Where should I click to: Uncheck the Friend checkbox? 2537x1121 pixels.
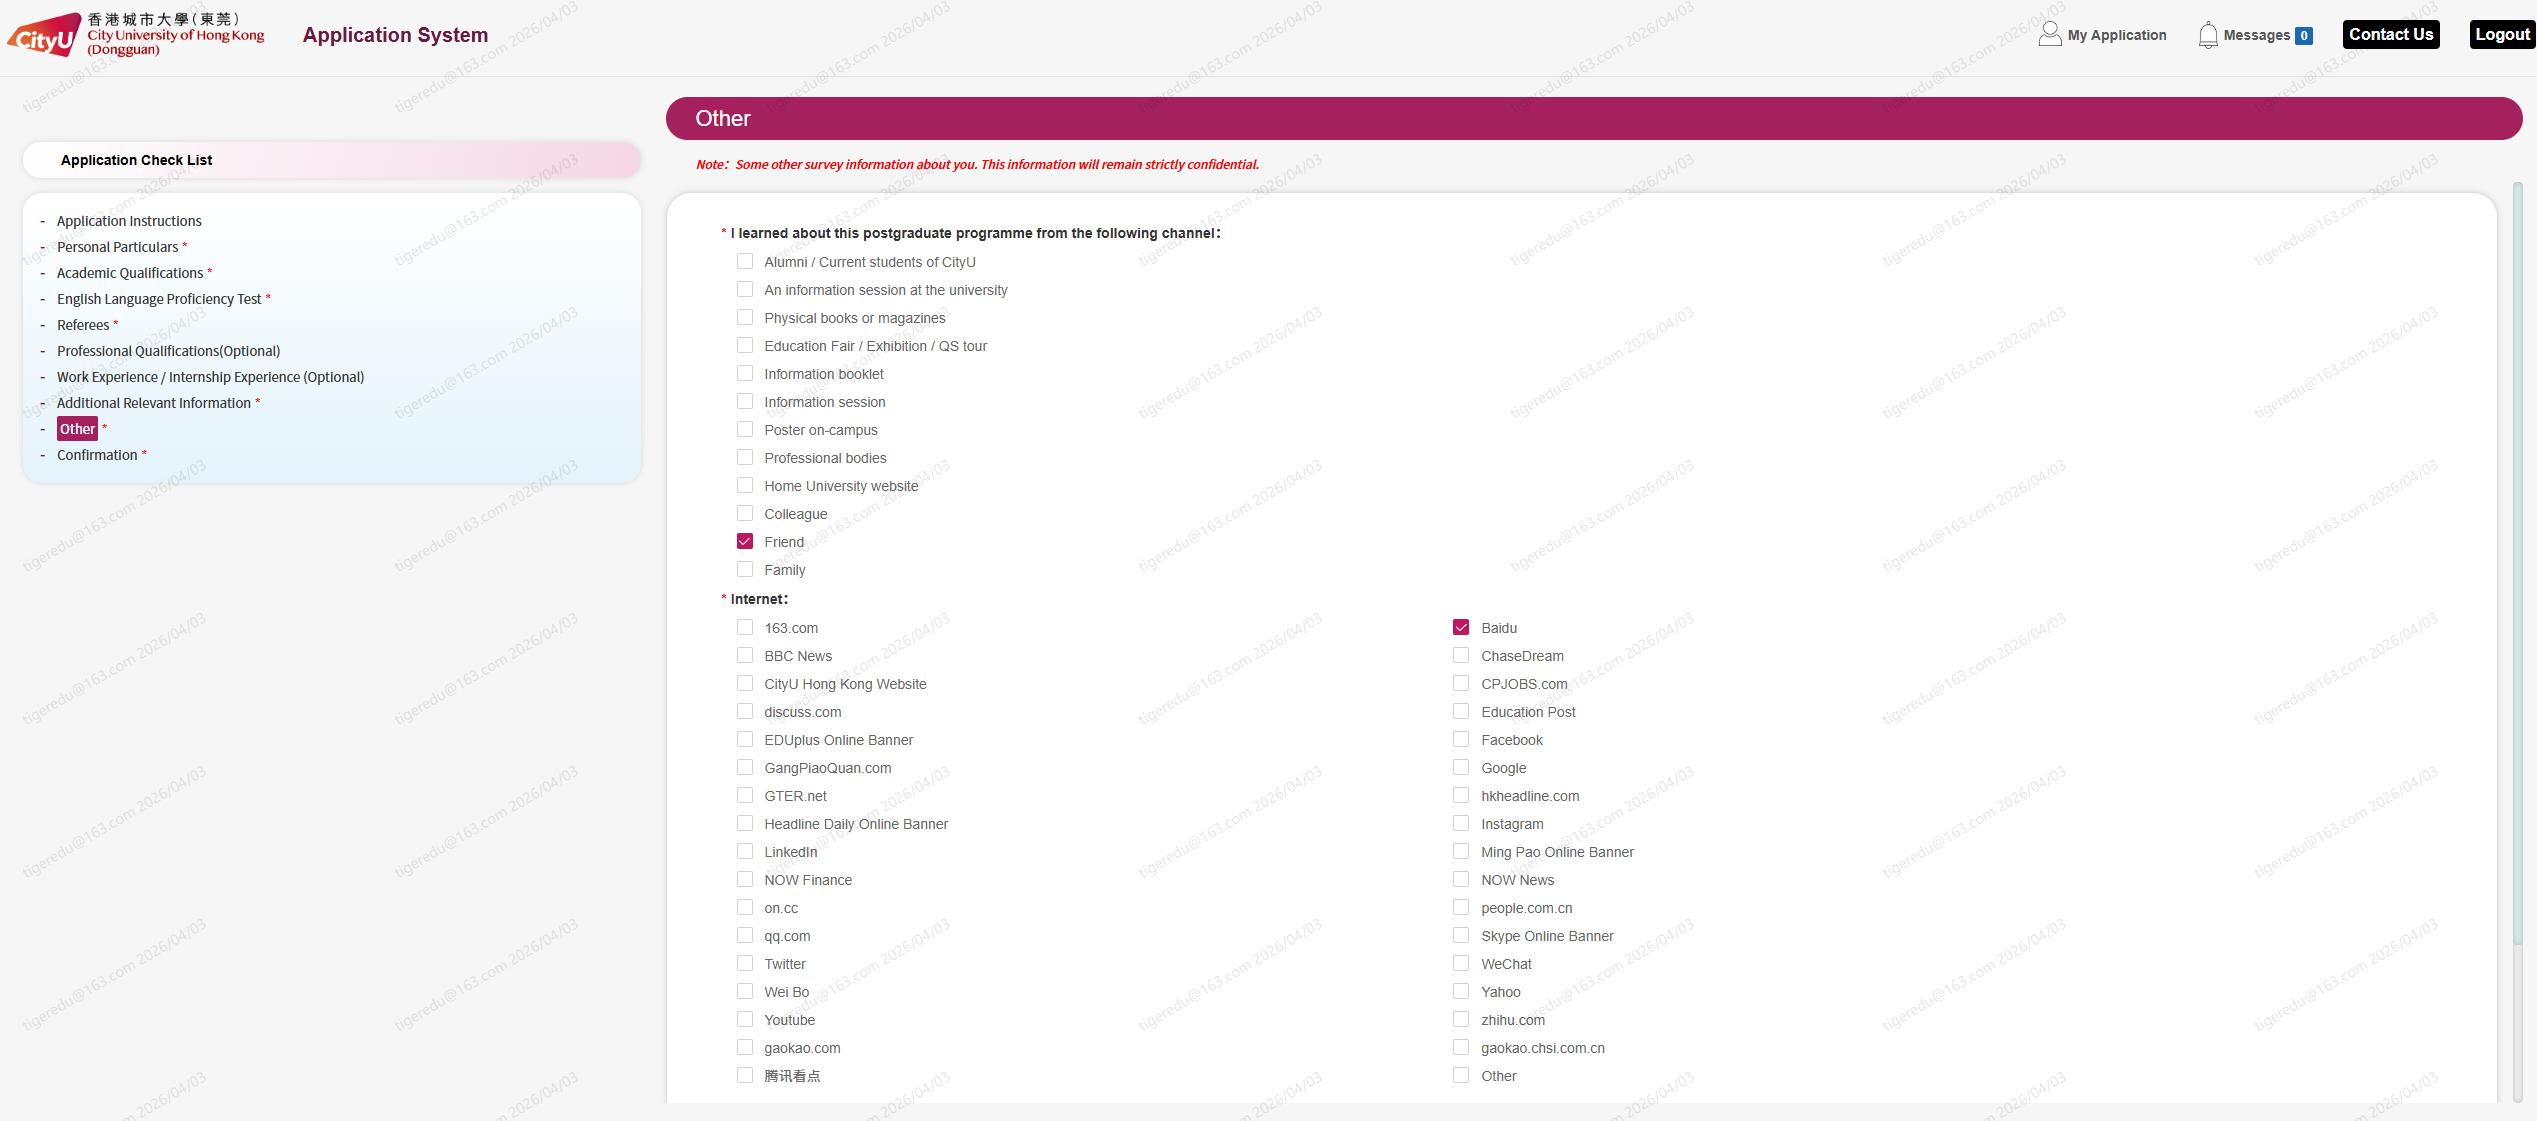pos(745,541)
